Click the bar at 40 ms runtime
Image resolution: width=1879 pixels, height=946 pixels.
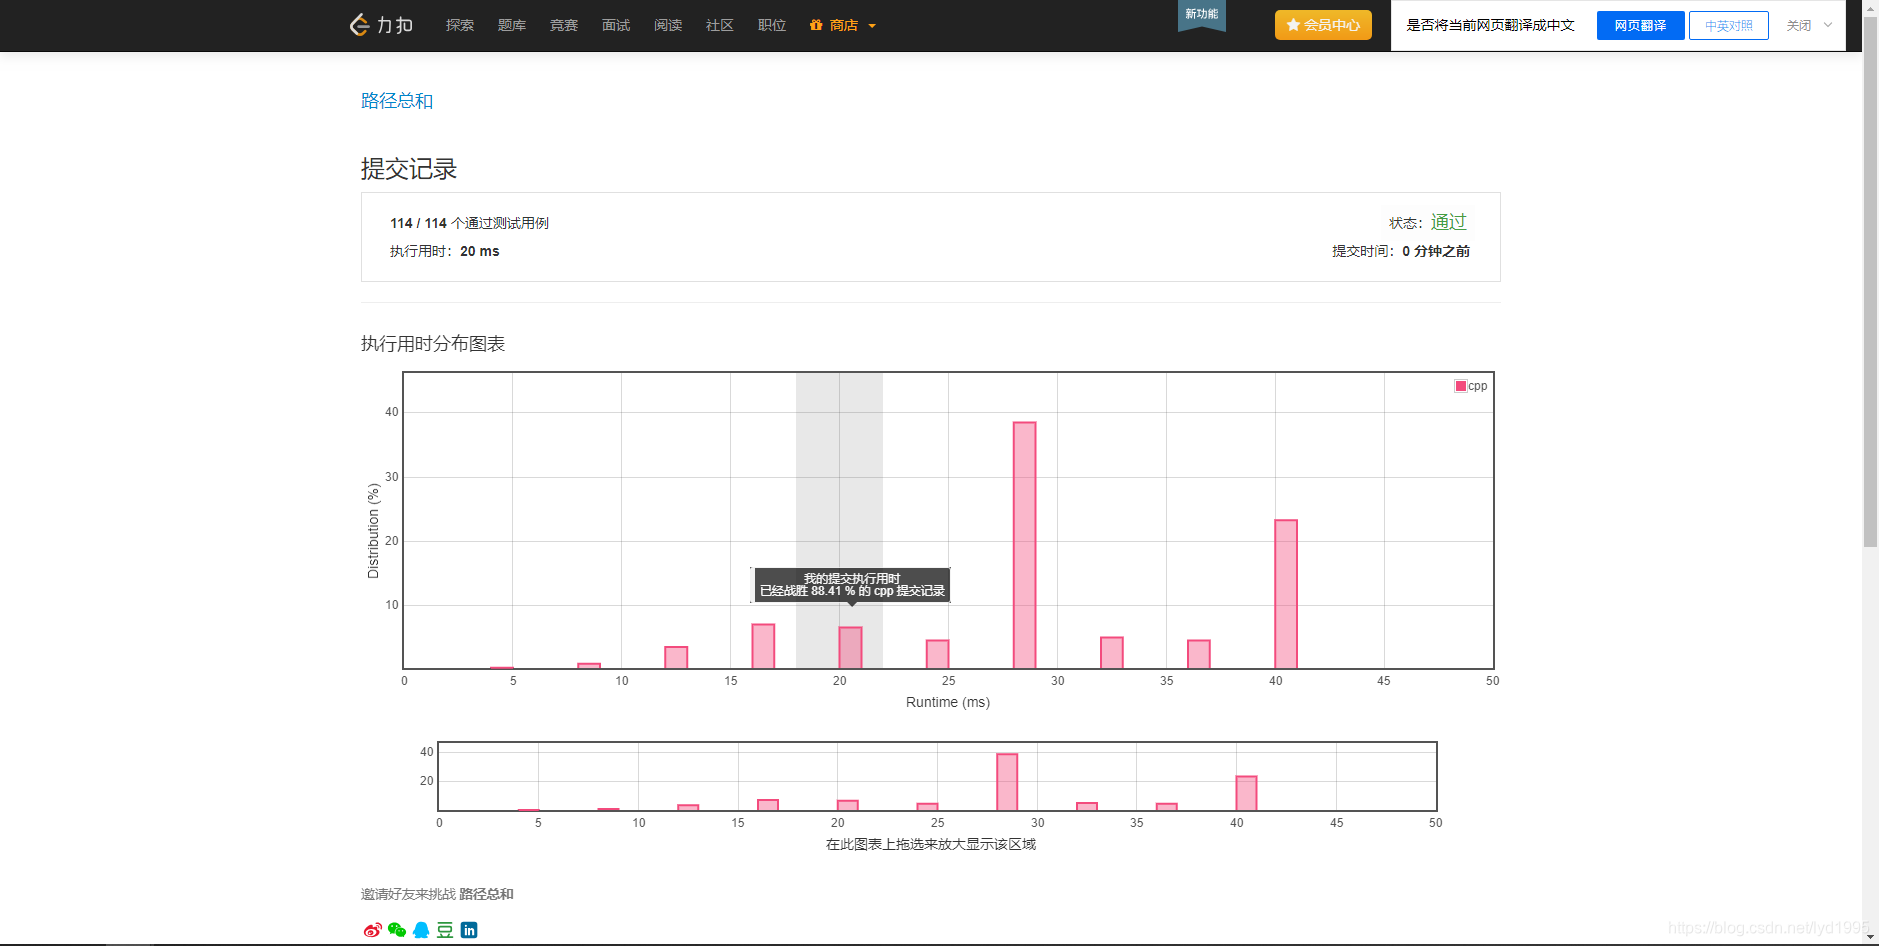pos(1286,594)
